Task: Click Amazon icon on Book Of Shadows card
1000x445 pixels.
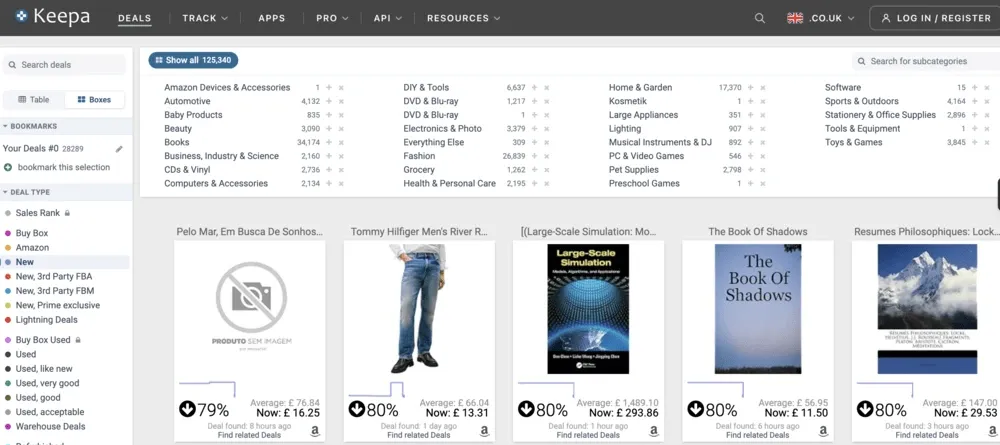Action: 823,432
